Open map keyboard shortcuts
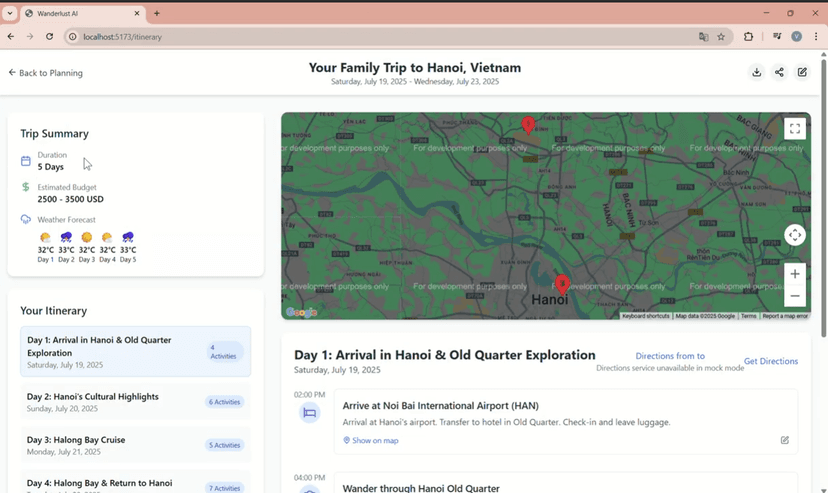Viewport: 828px width, 493px height. tap(645, 316)
